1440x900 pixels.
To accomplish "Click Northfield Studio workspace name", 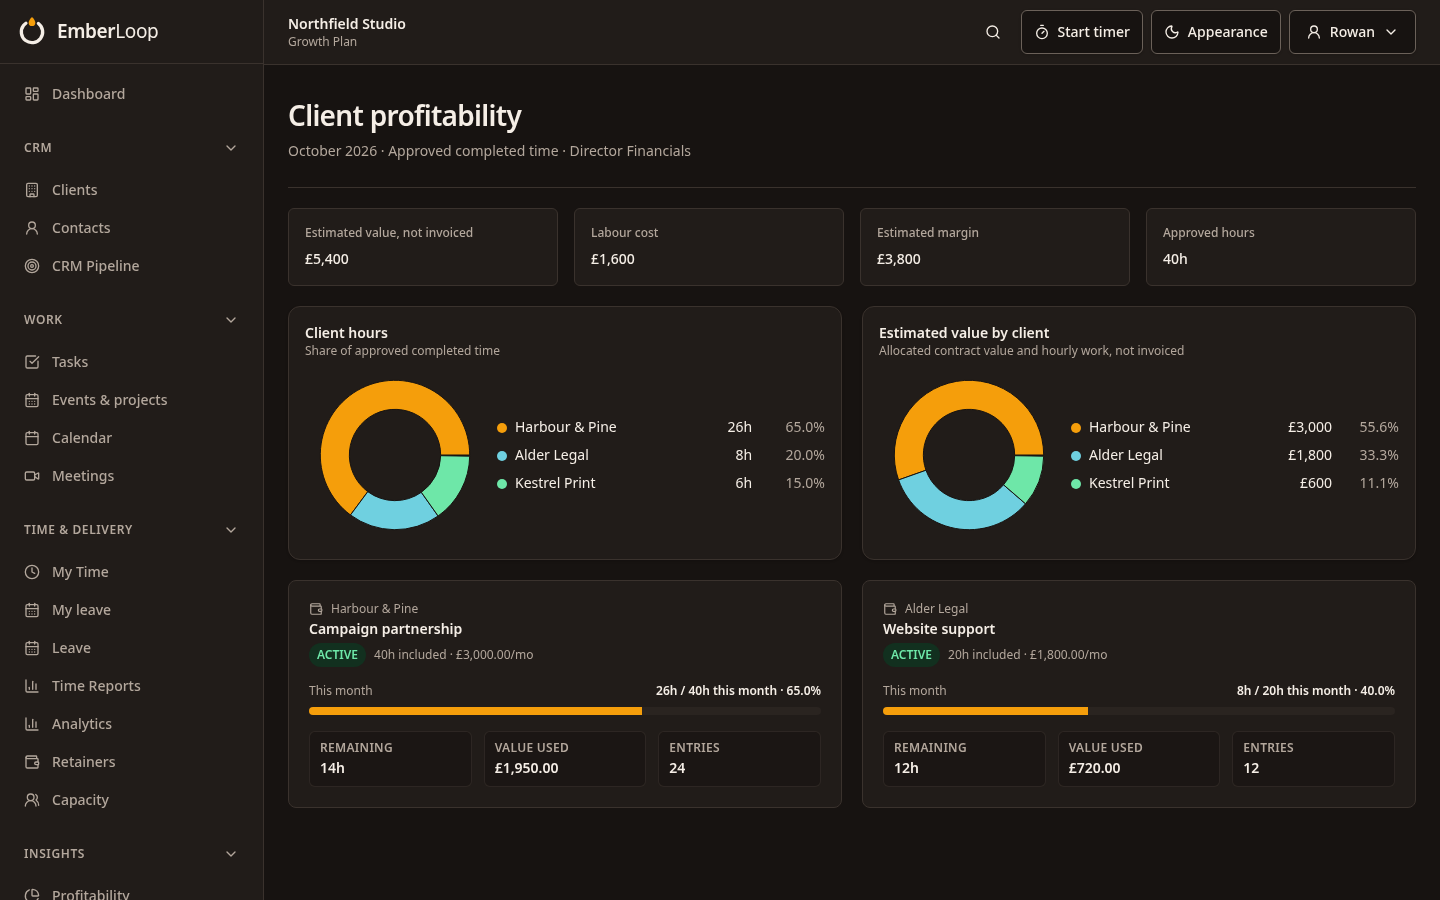I will 347,24.
